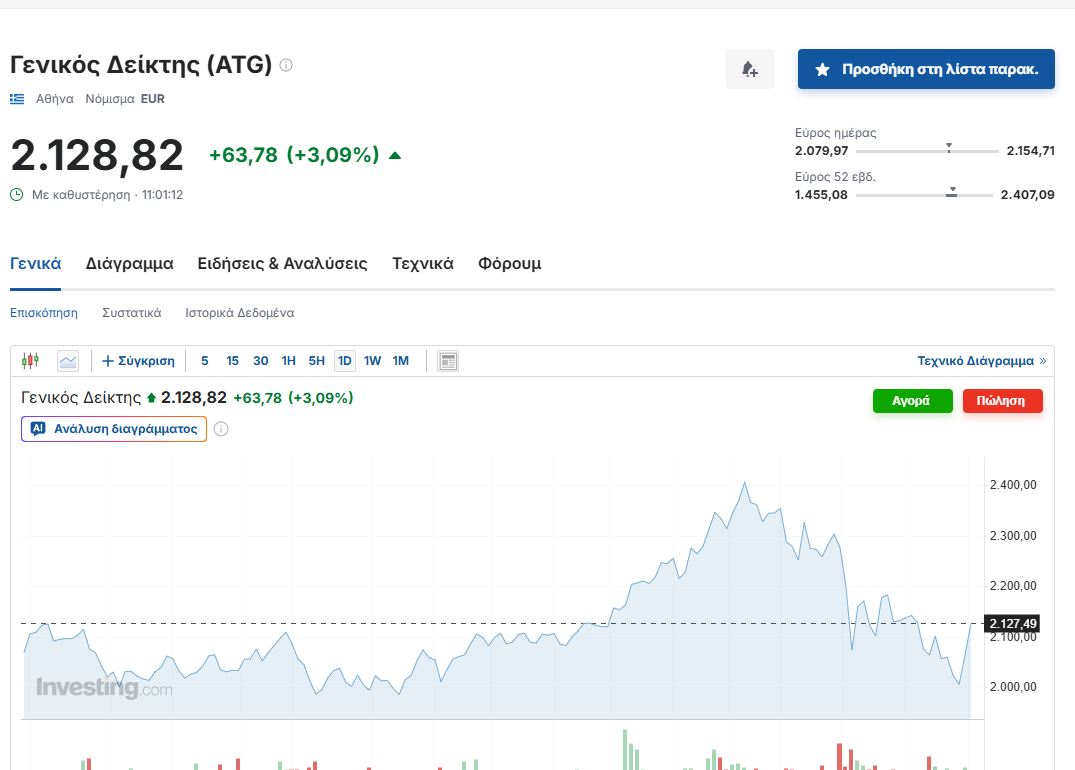Click the info icon beside Ανάλυση διαγράμματος

click(x=221, y=429)
